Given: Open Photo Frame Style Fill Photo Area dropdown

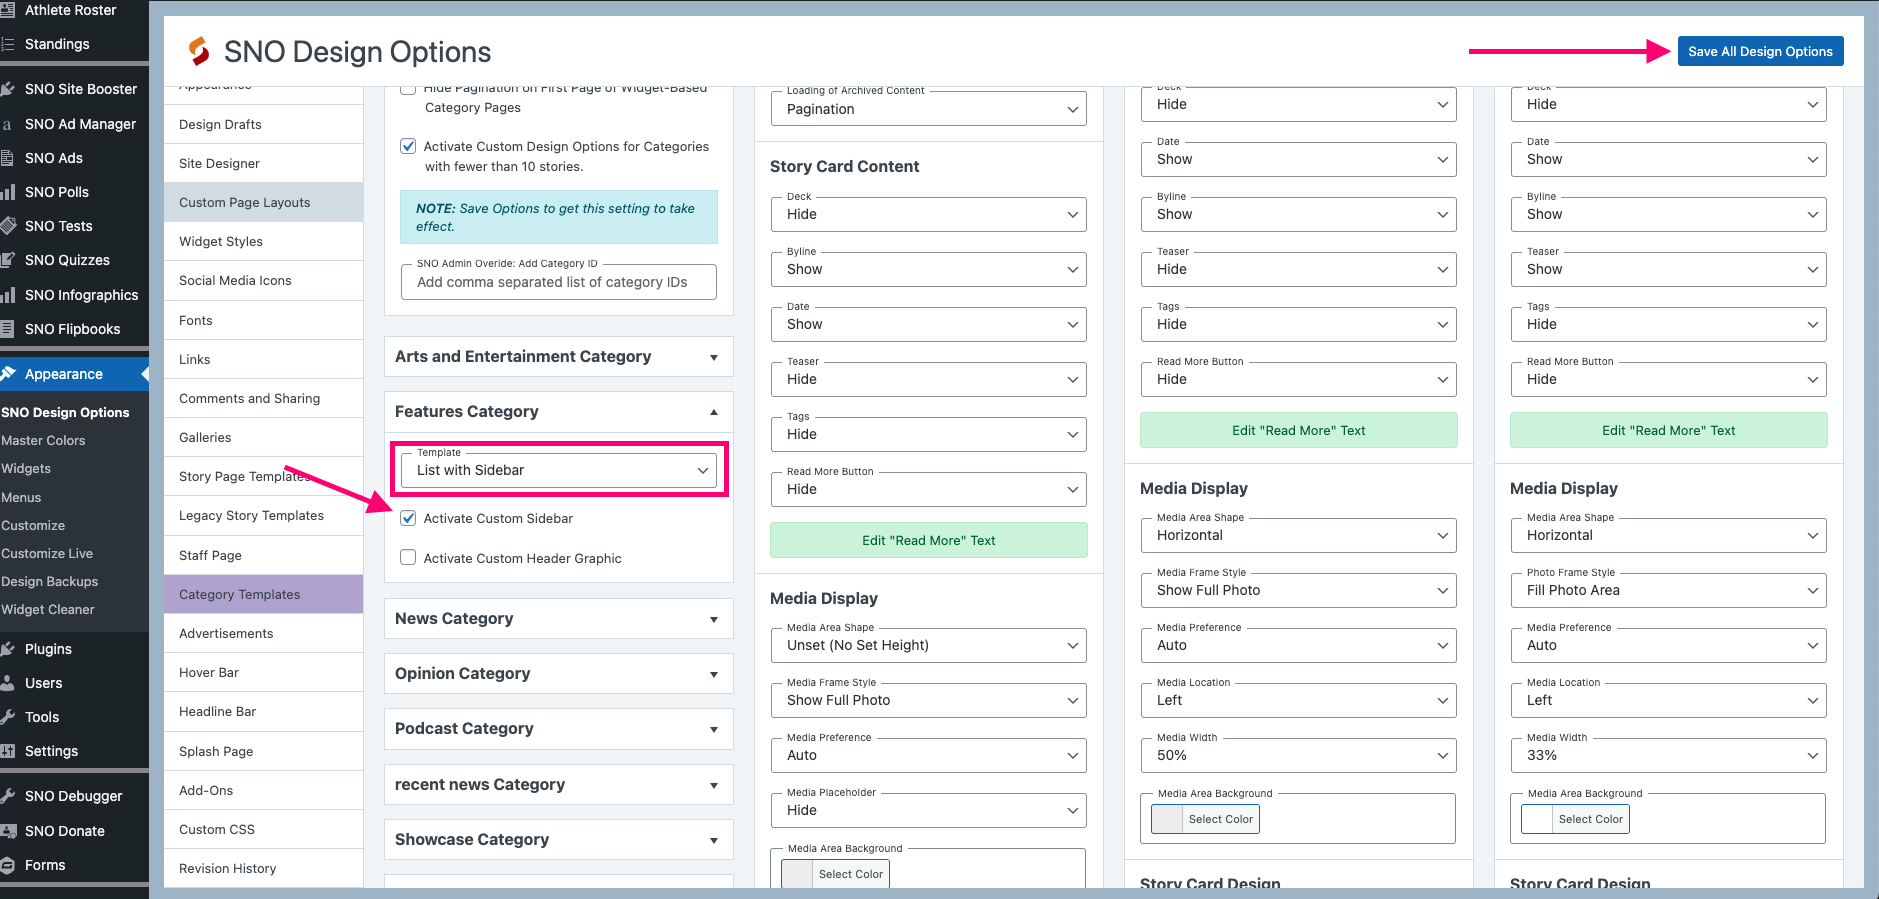Looking at the screenshot, I should (x=1669, y=590).
